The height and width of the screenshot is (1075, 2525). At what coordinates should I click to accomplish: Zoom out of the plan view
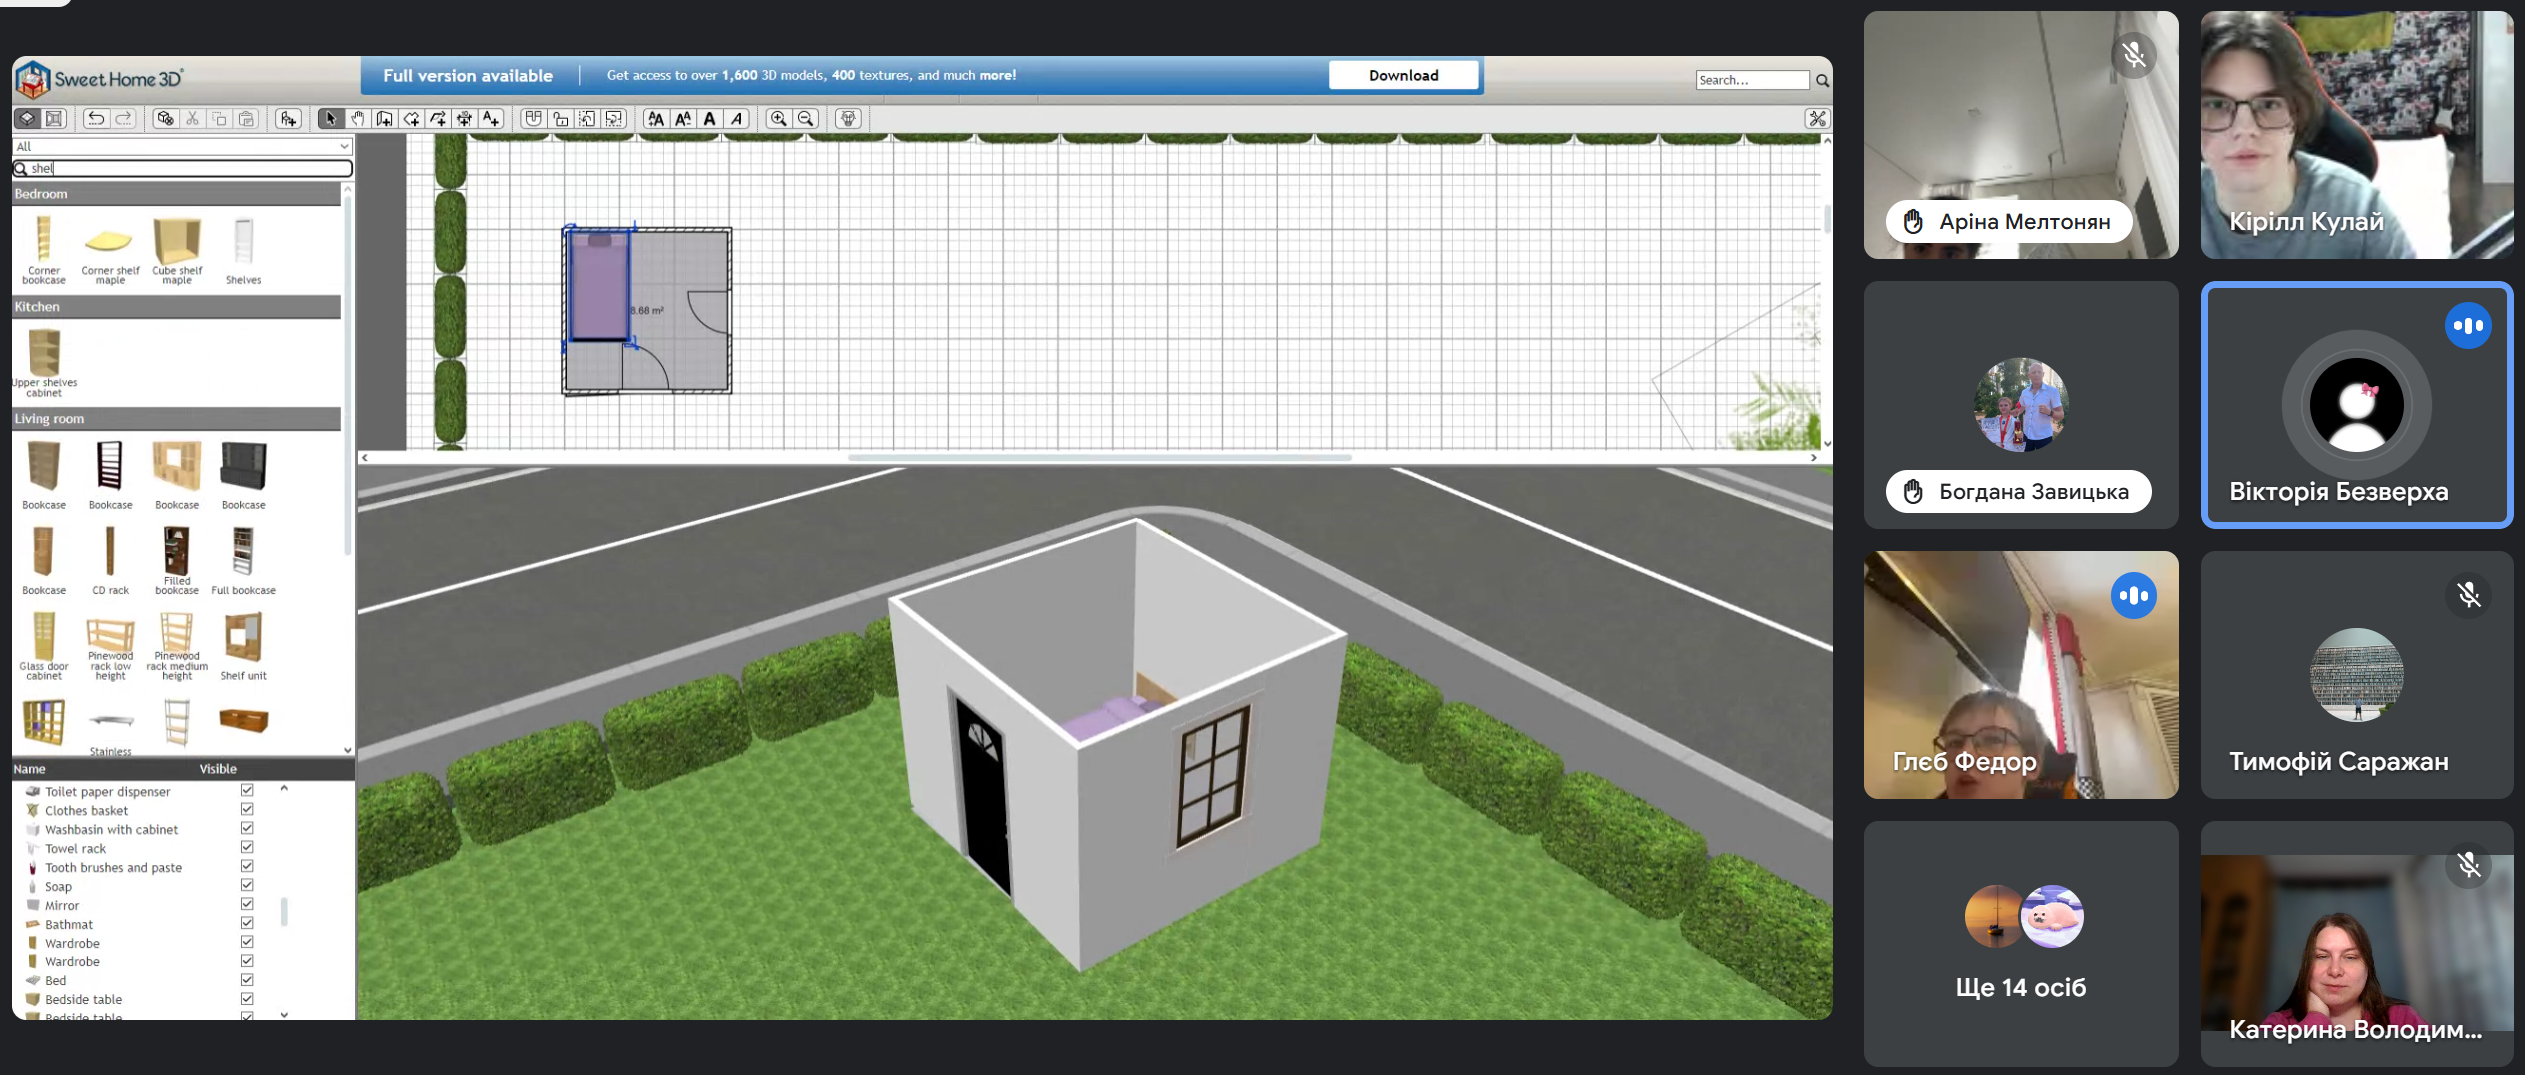click(x=806, y=119)
